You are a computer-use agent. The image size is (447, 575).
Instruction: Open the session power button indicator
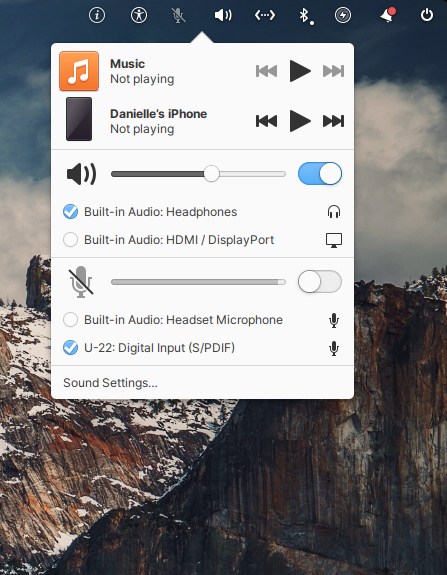click(x=426, y=15)
